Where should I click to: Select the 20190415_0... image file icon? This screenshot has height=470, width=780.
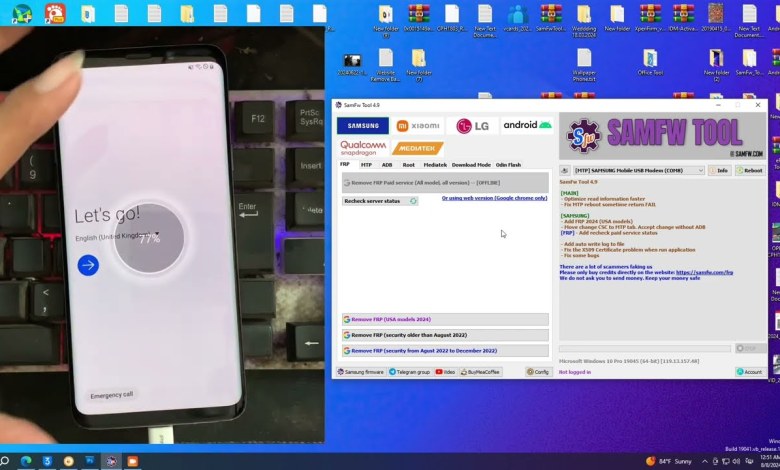pyautogui.click(x=716, y=19)
